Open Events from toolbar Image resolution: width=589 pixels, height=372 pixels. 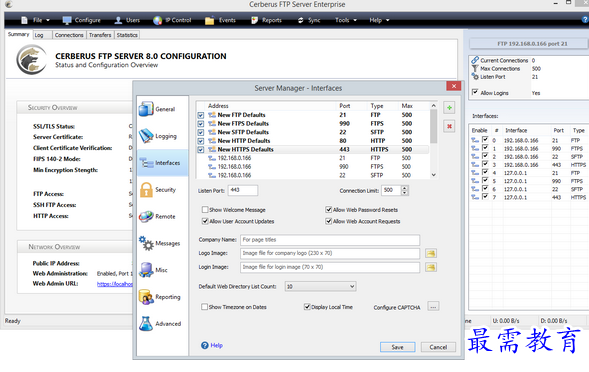220,20
